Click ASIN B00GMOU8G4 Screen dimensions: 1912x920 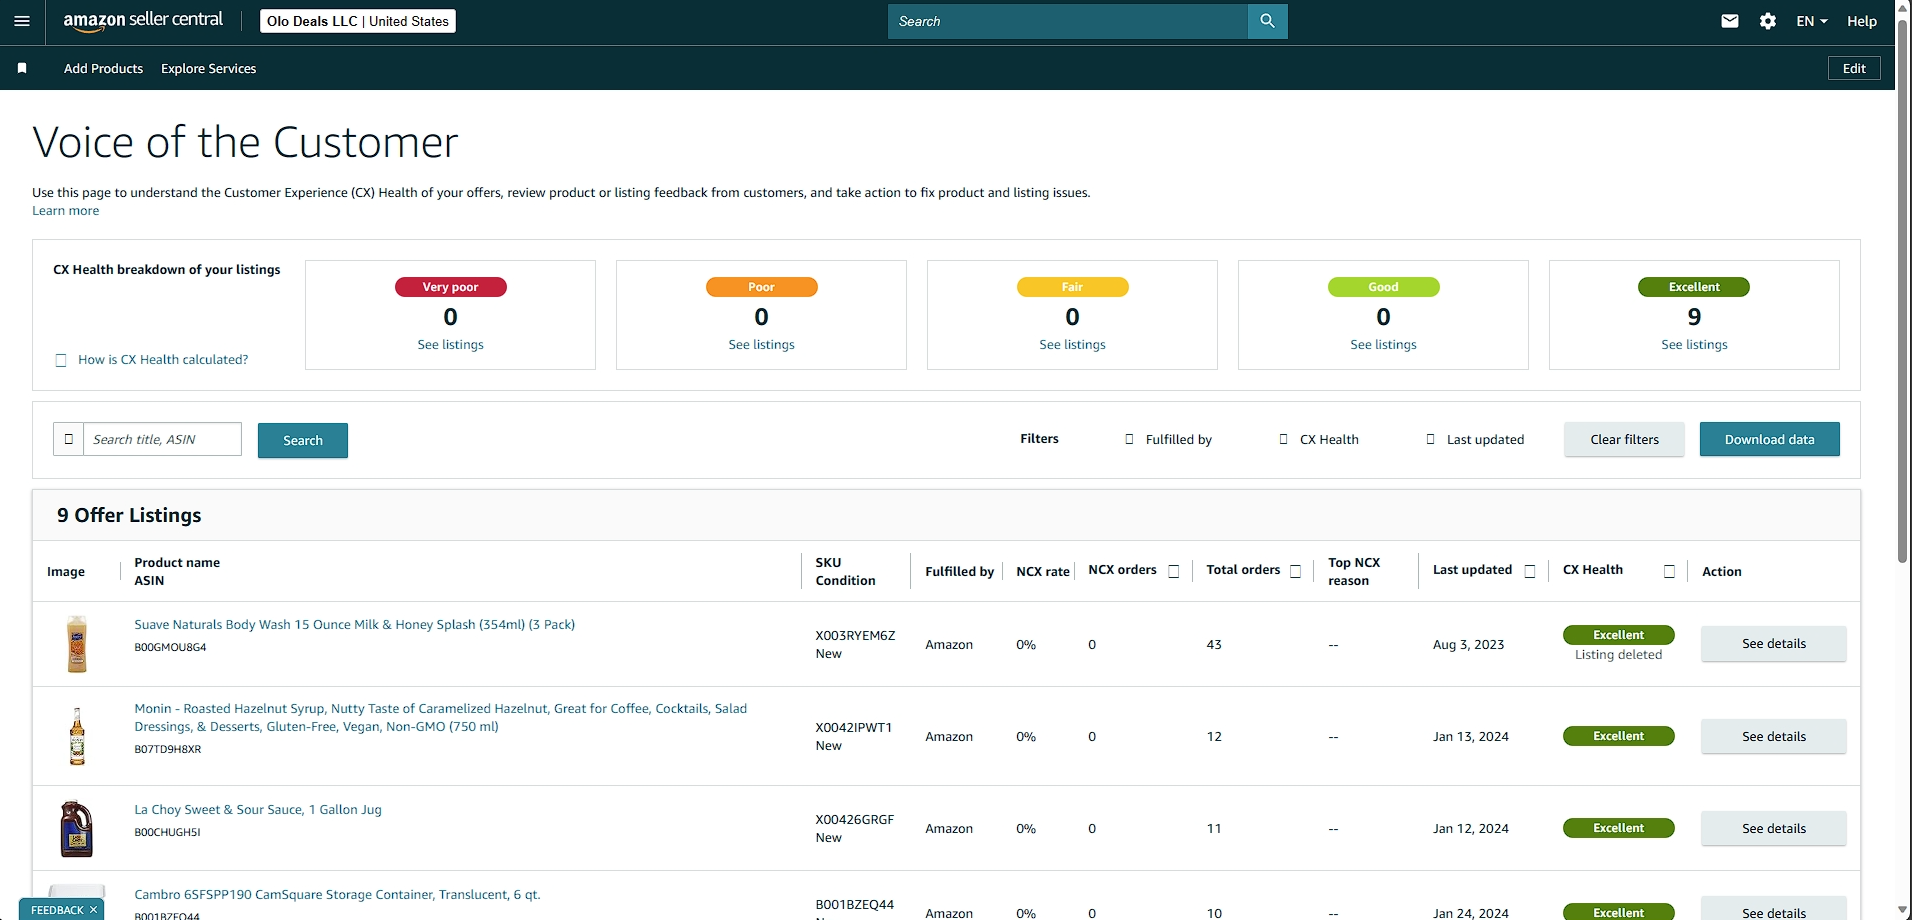(x=170, y=648)
